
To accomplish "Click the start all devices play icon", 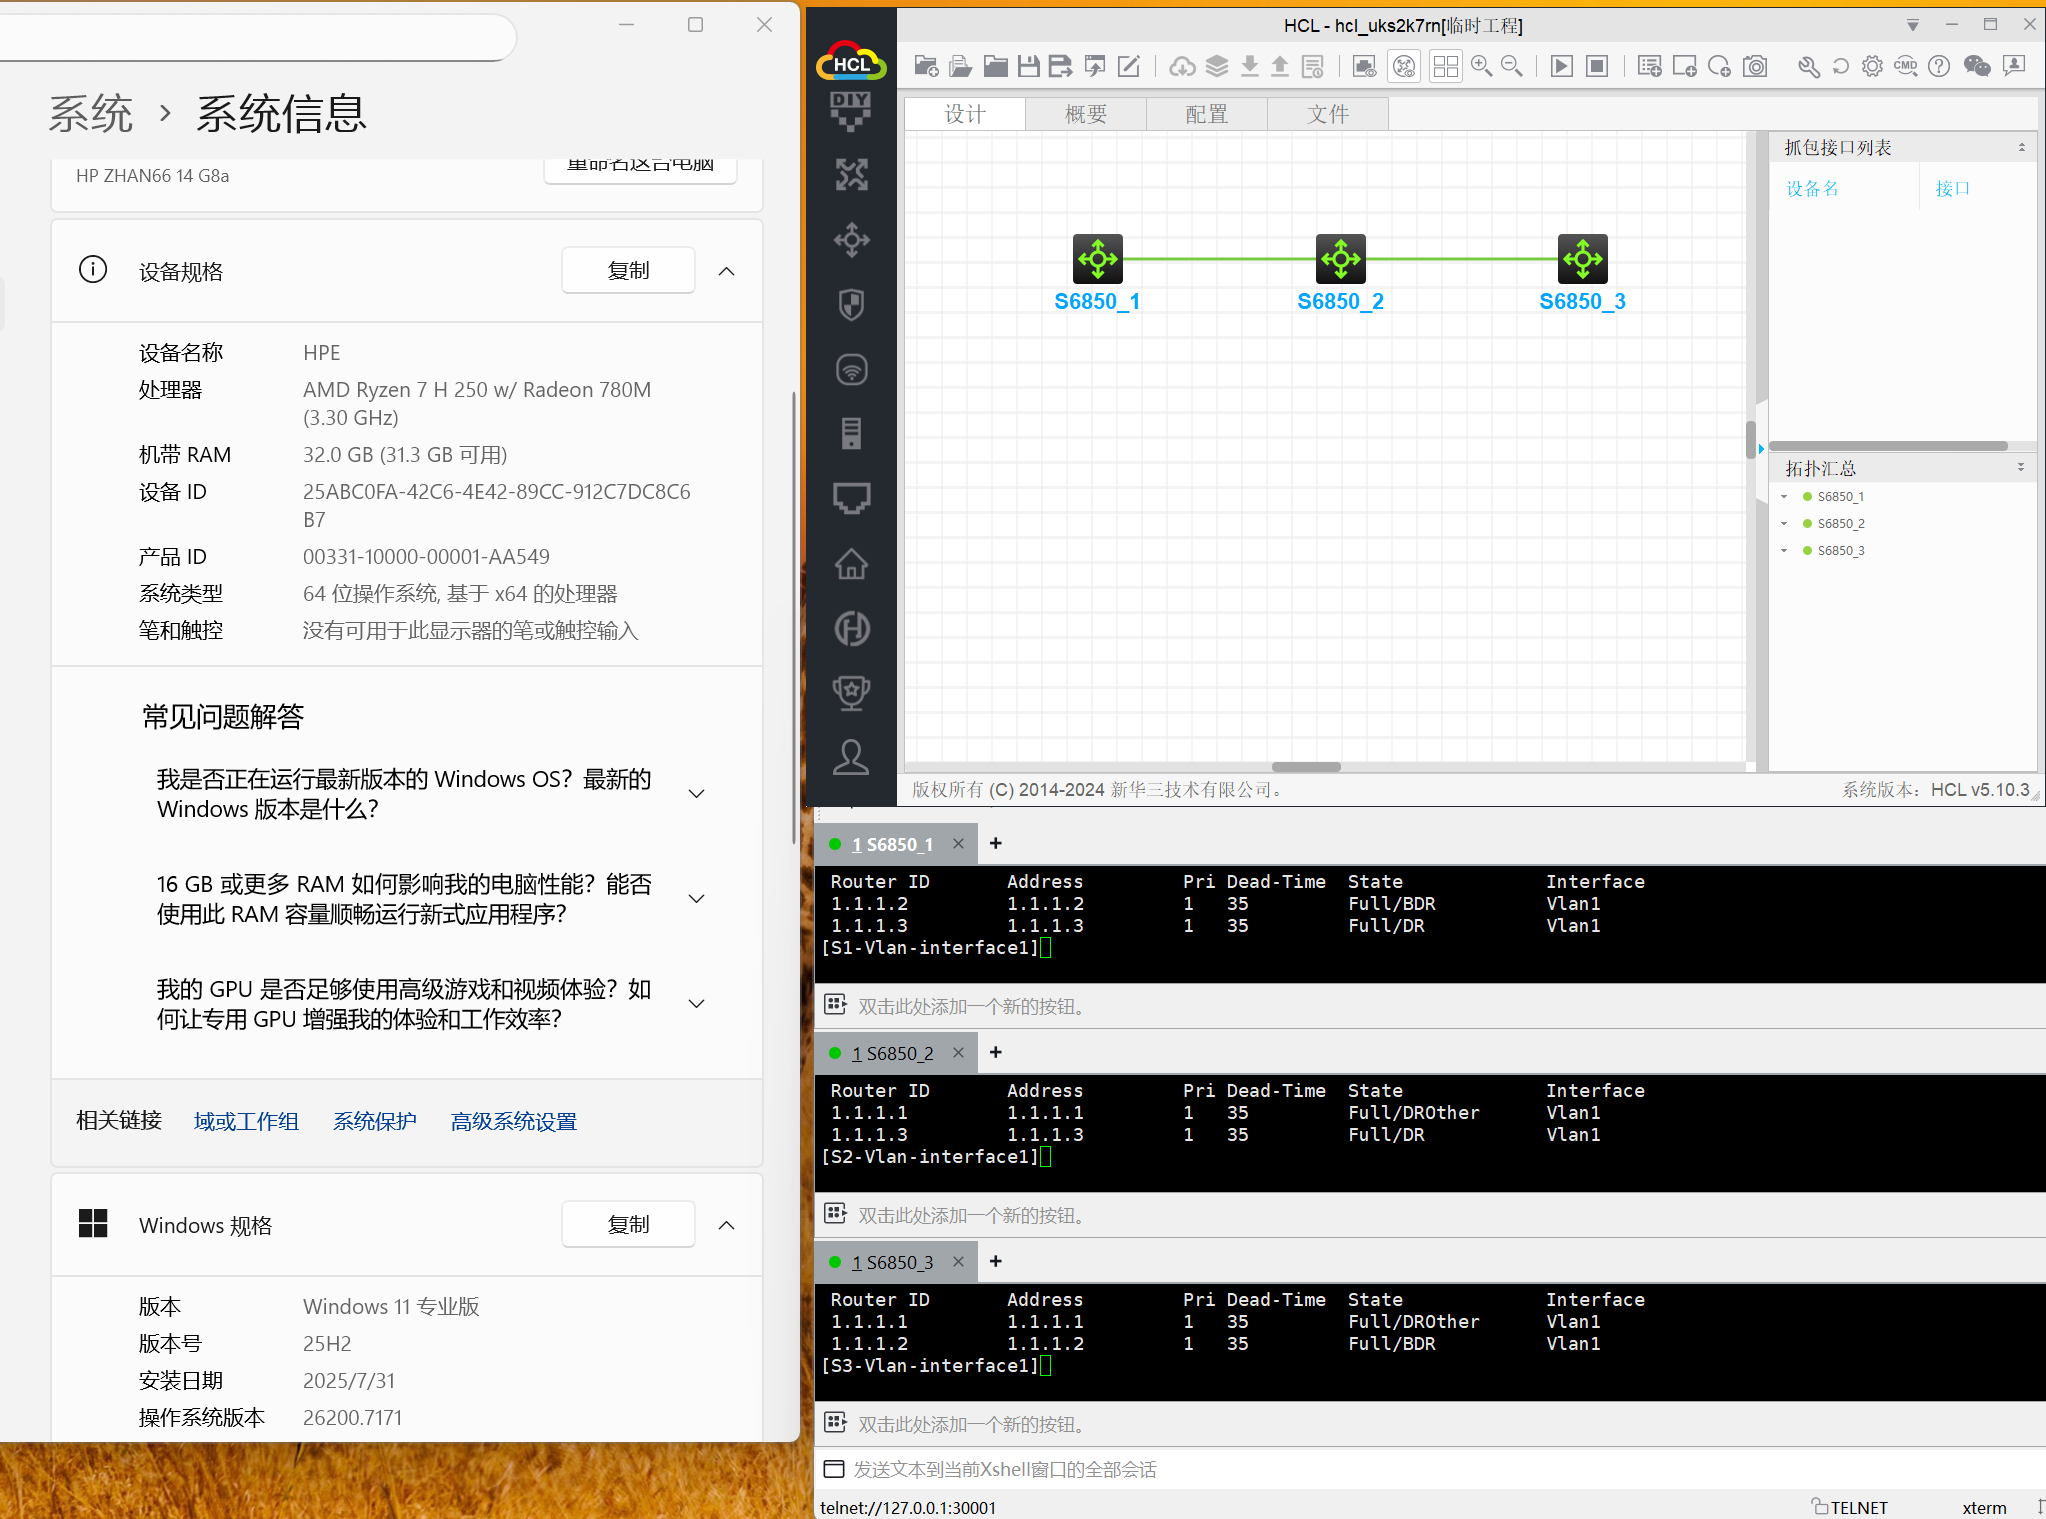I will (x=1561, y=67).
